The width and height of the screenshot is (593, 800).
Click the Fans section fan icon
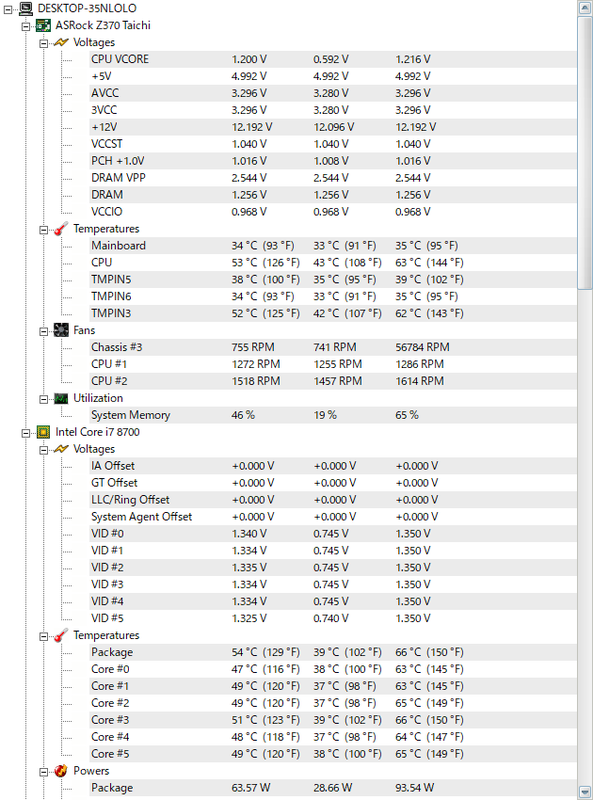click(x=61, y=330)
